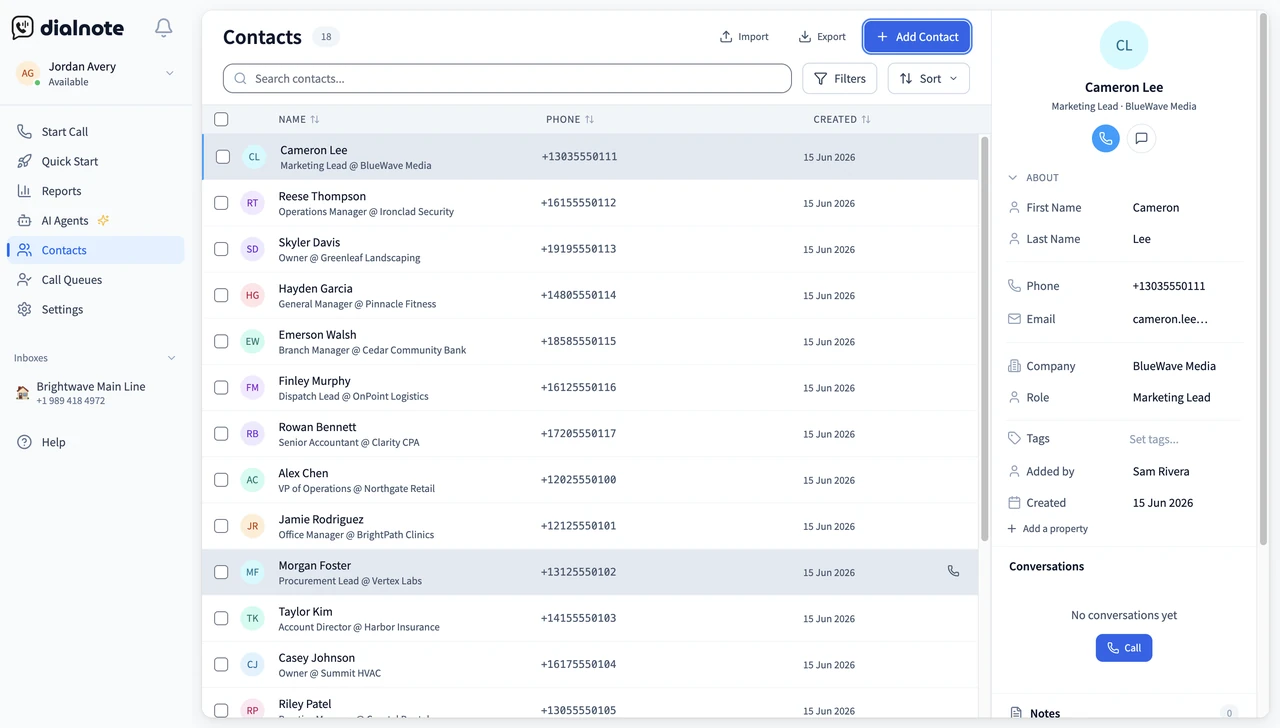Click the blue Call button under Conversations
Viewport: 1280px width, 728px height.
tap(1124, 648)
